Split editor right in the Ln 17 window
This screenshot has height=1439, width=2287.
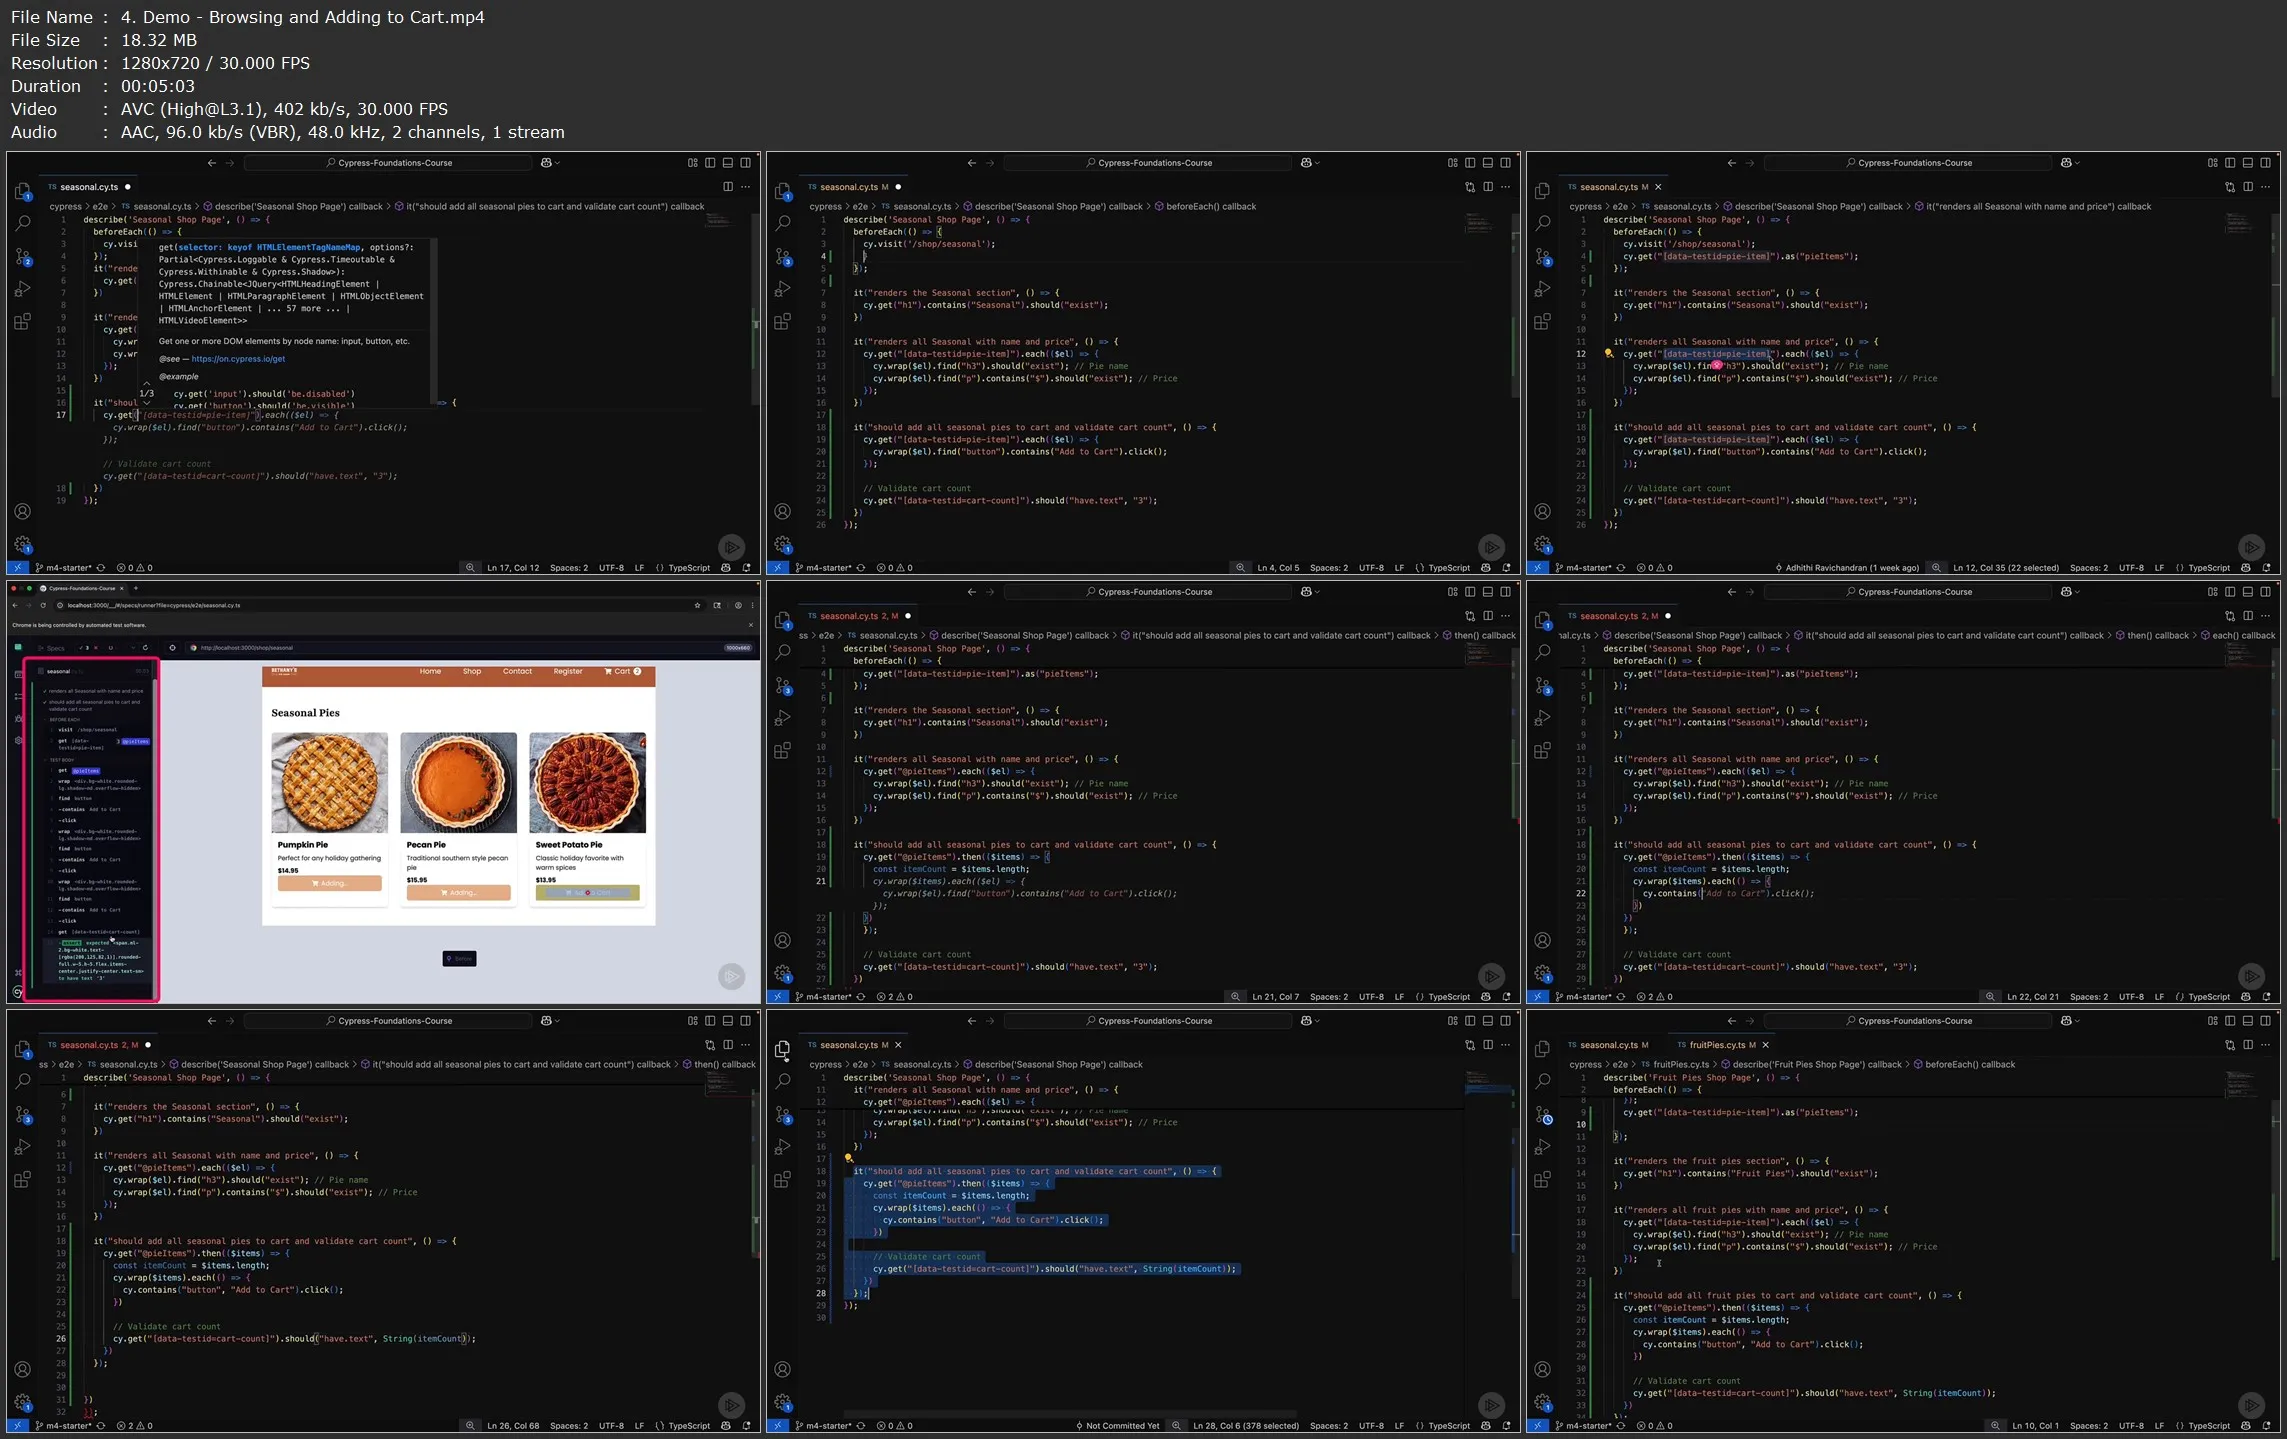[728, 187]
